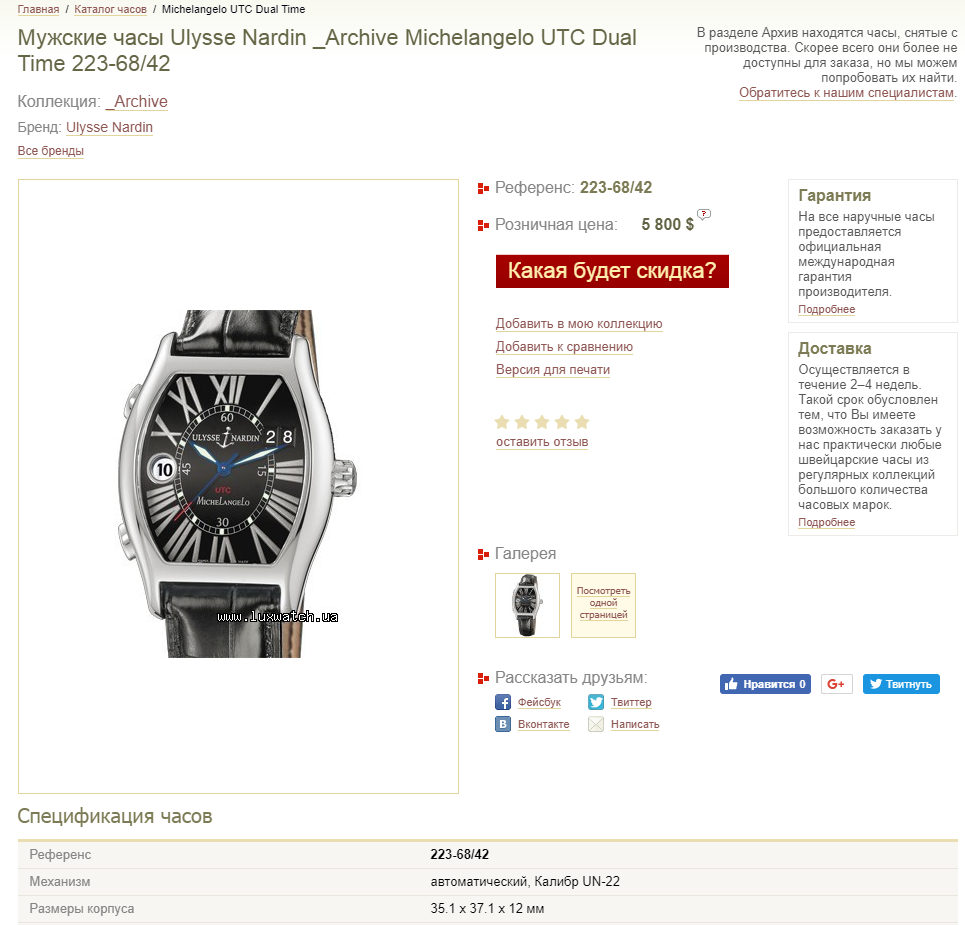Viewport: 965px width, 925px height.
Task: Open the Главная breadcrumb link
Action: [x=38, y=9]
